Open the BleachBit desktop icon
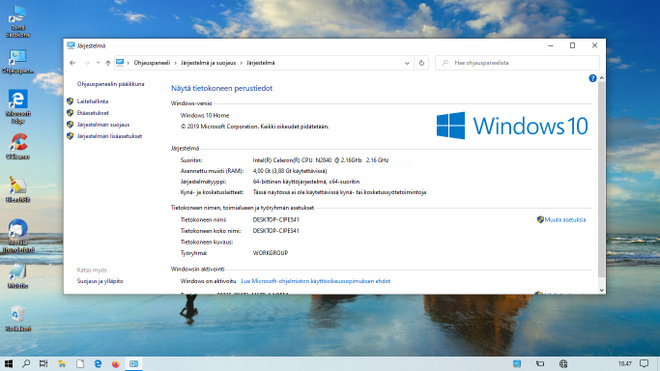This screenshot has width=660, height=371. click(18, 190)
